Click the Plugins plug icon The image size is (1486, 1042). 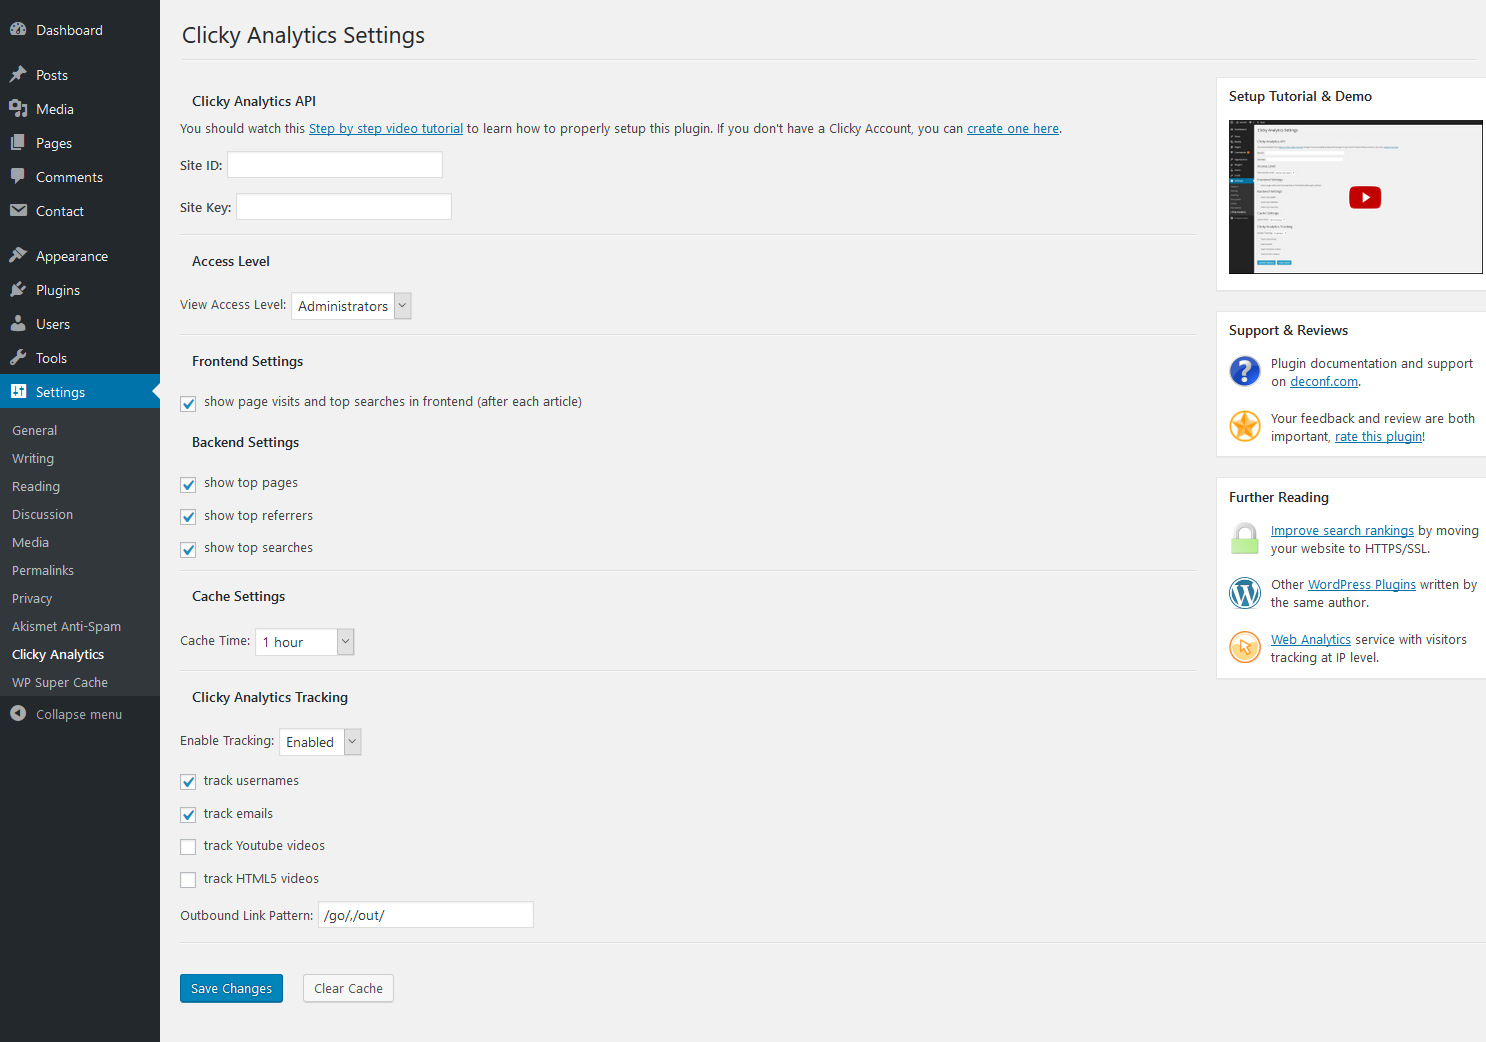(18, 290)
